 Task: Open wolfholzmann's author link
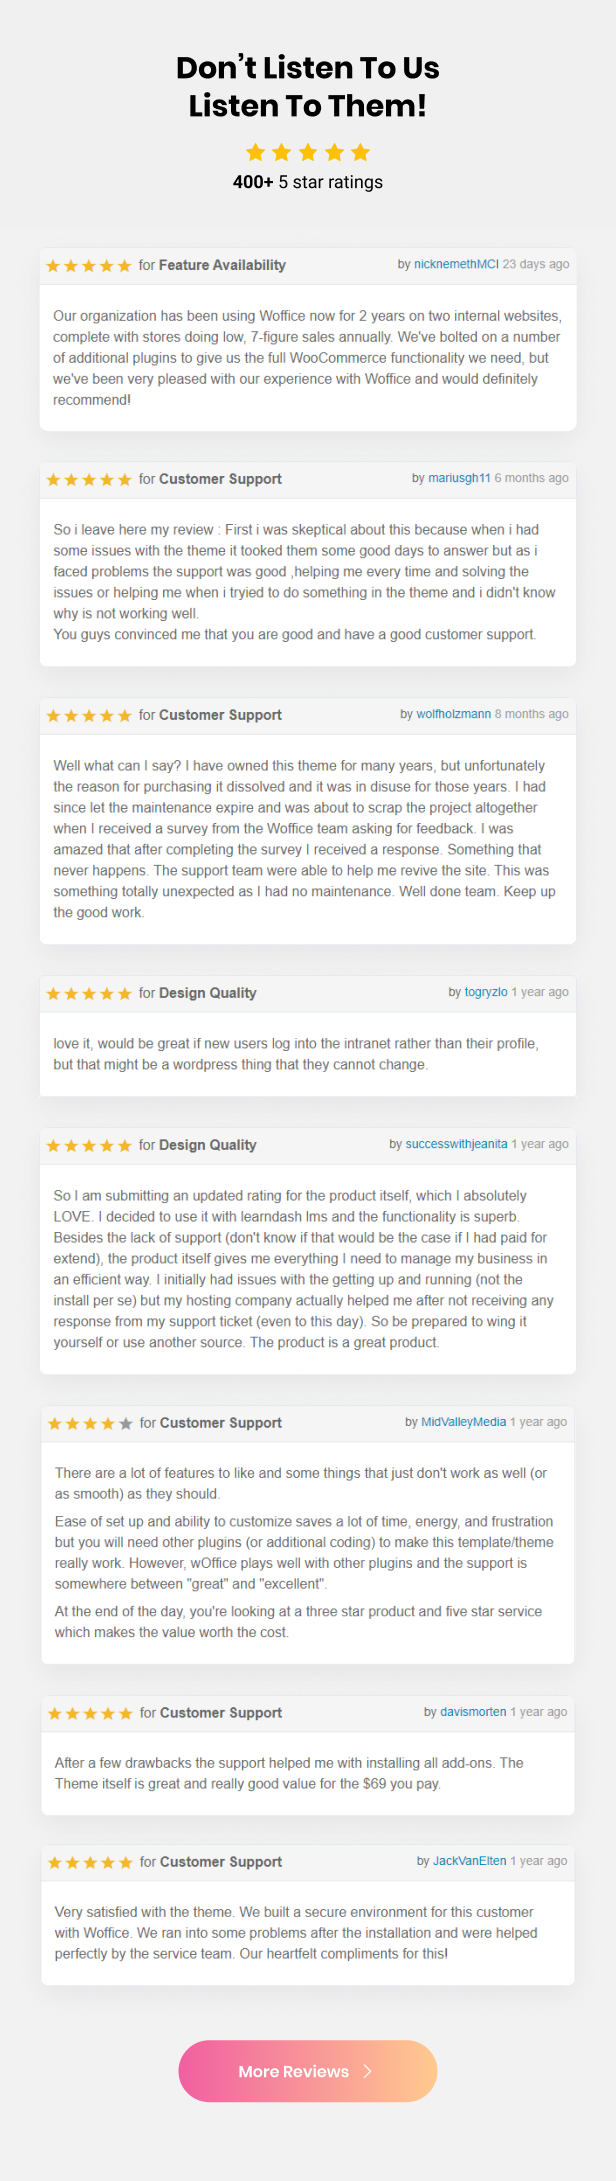coord(453,714)
